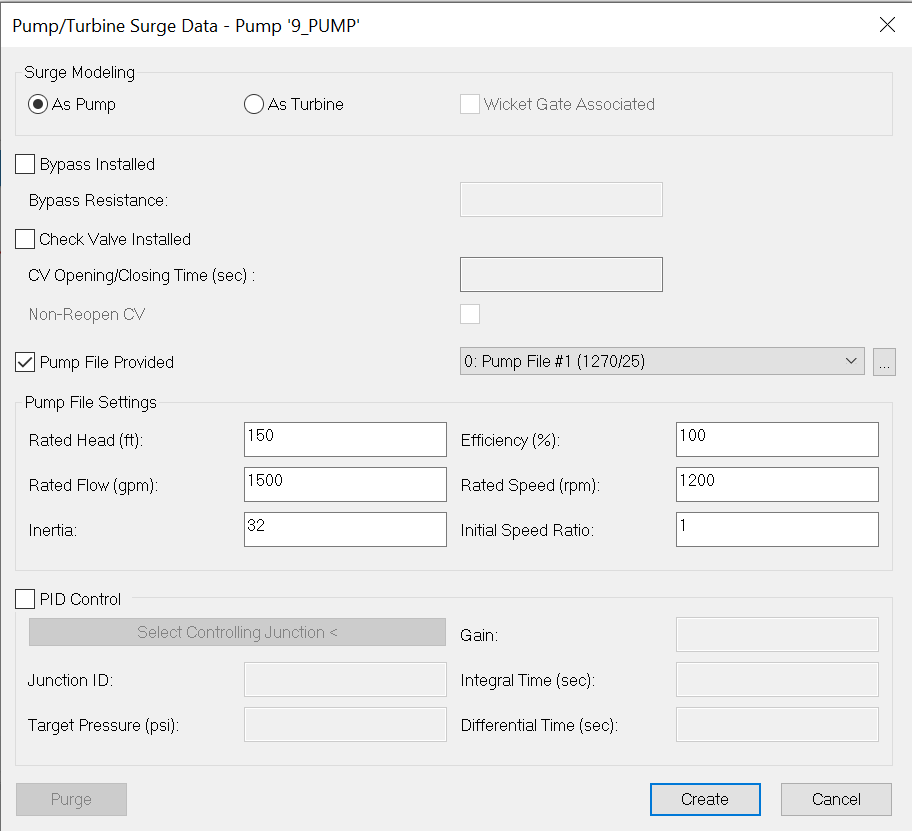The width and height of the screenshot is (912, 831).
Task: Close the Pump/Turbine Surge Data dialog
Action: [x=886, y=26]
